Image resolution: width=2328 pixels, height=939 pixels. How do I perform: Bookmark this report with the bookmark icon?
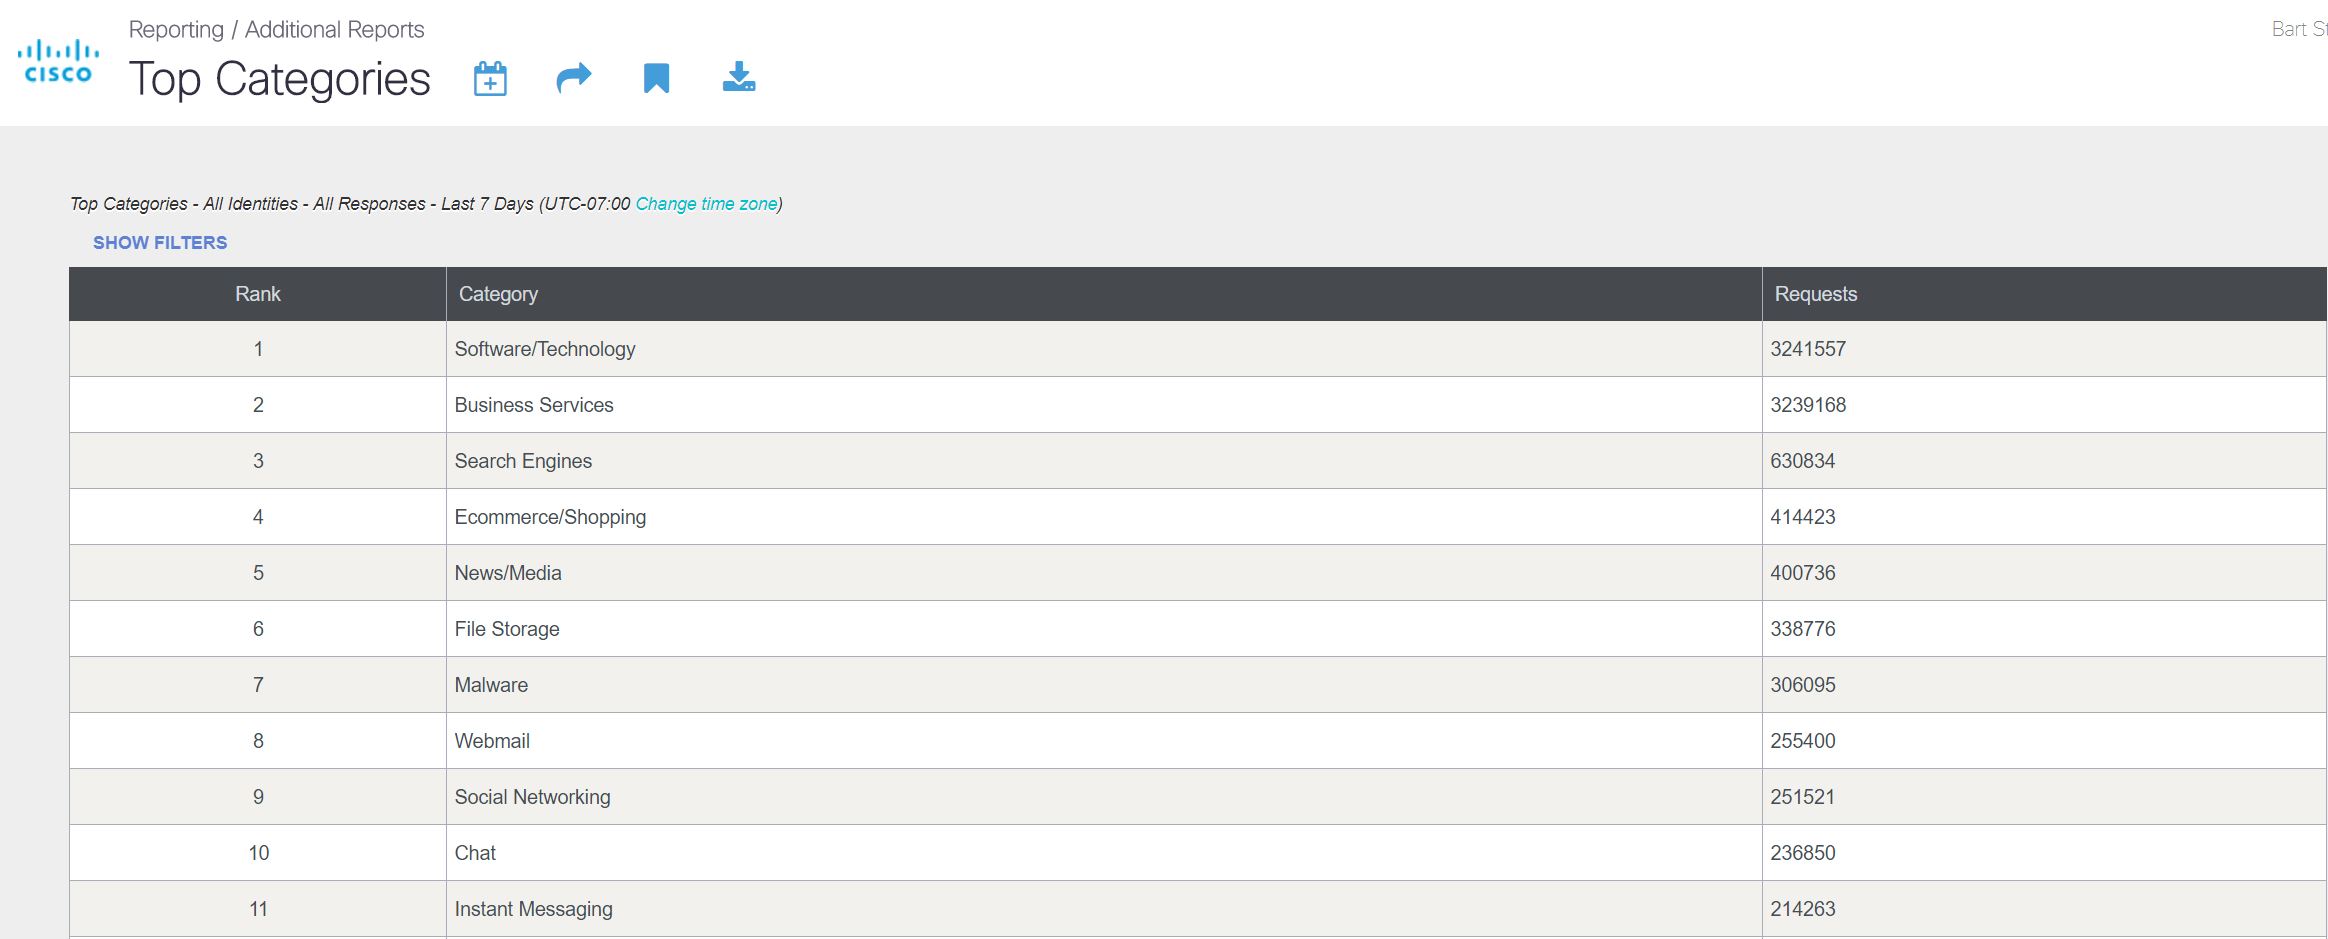tap(656, 78)
